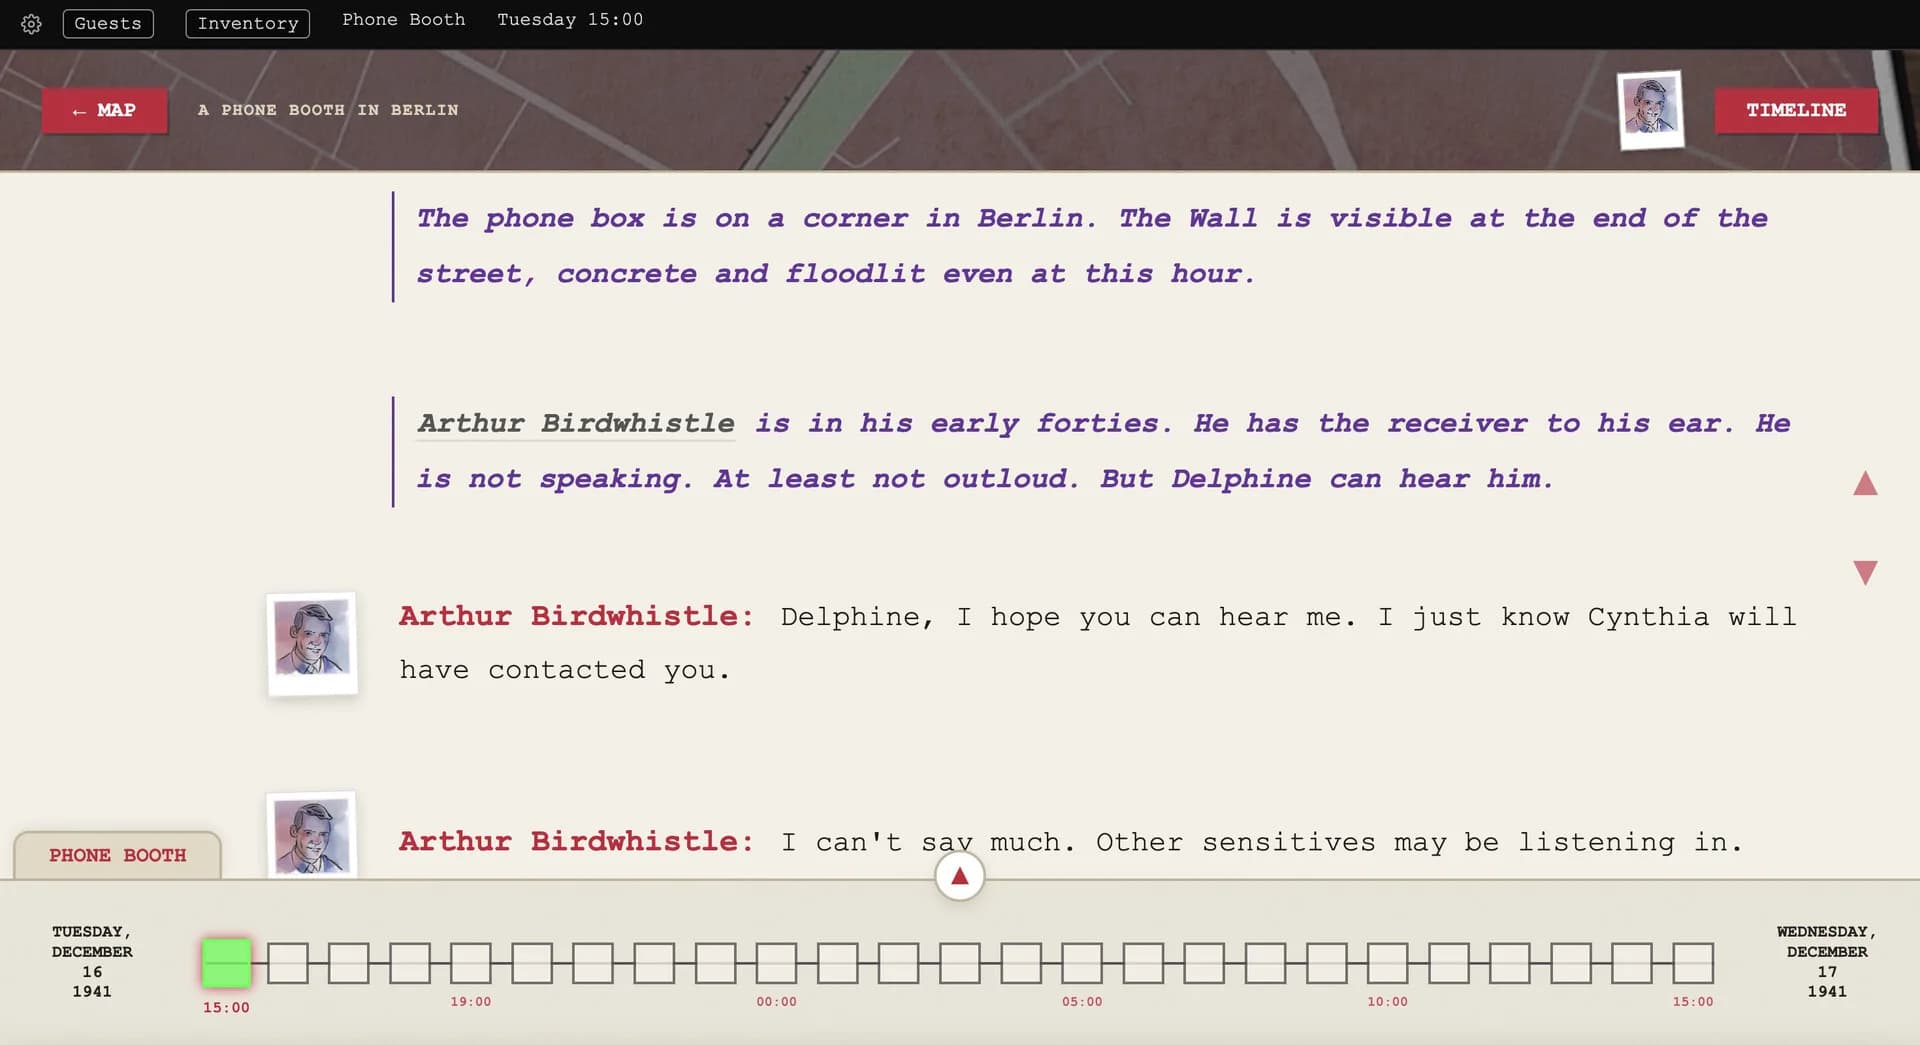
Task: Click the scroll down triangle arrow
Action: (1865, 572)
